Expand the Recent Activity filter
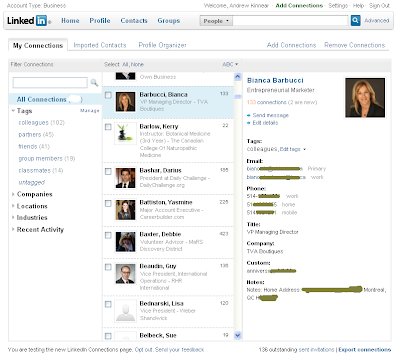 [x=13, y=229]
